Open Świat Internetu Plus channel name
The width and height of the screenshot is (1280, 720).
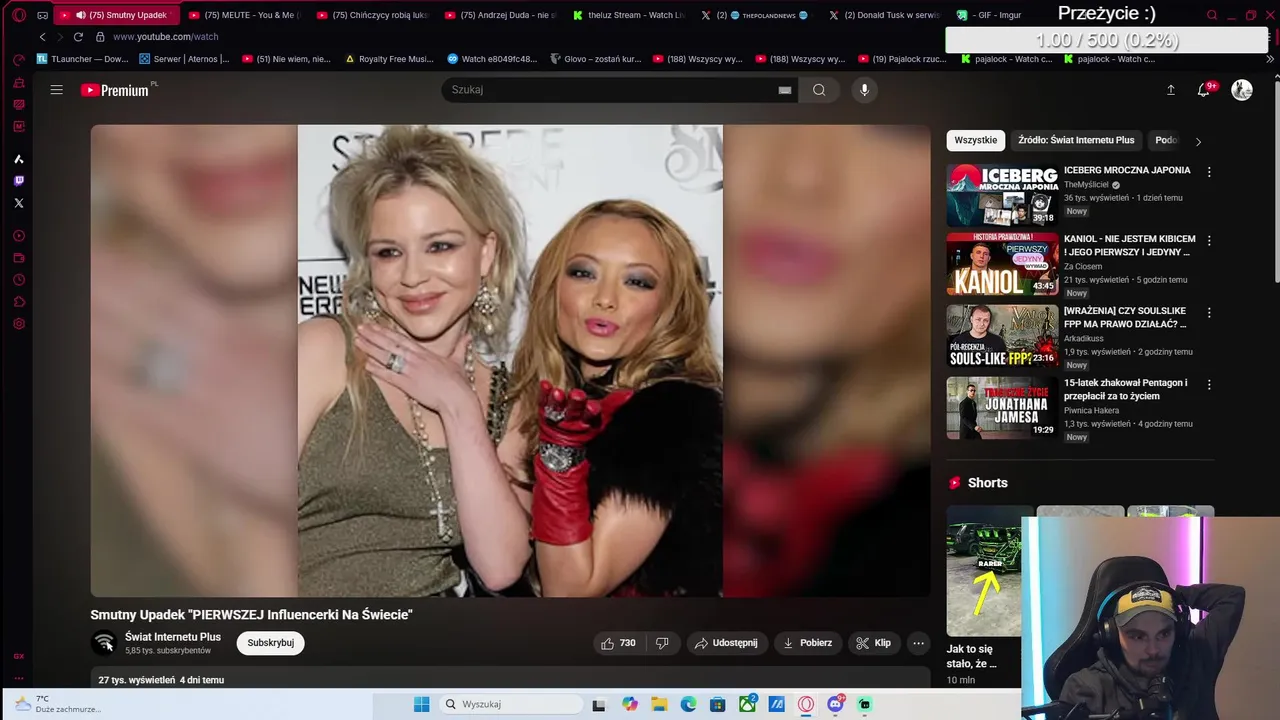(173, 637)
